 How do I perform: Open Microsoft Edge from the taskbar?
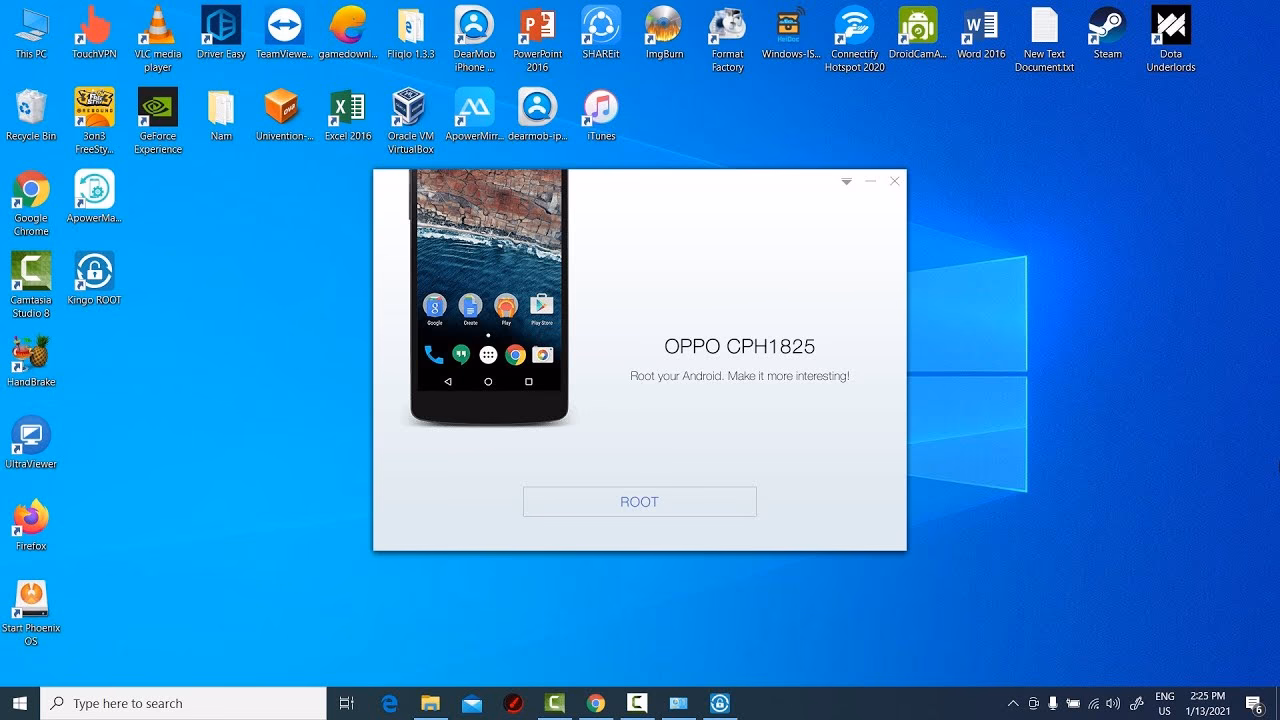pos(390,703)
